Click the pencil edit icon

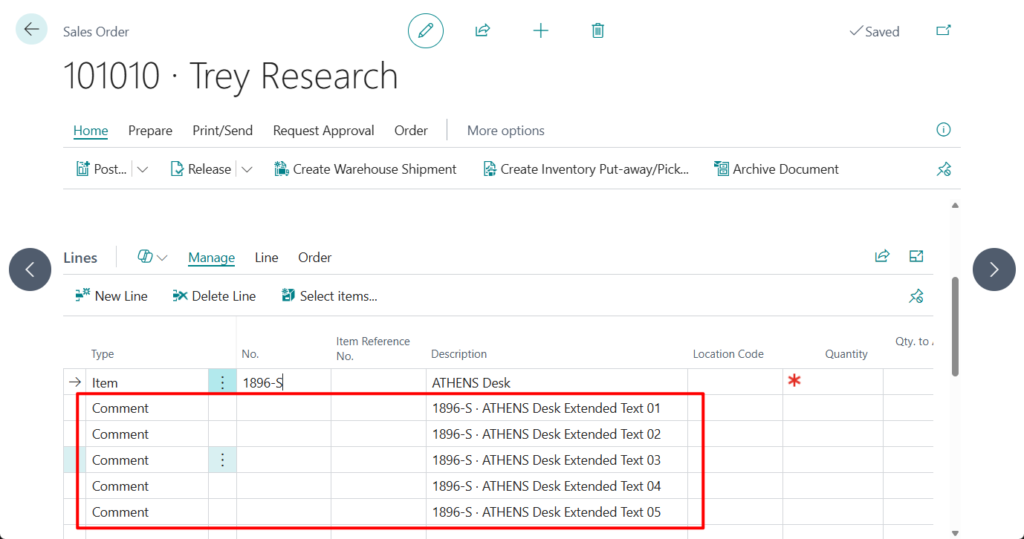coord(425,31)
